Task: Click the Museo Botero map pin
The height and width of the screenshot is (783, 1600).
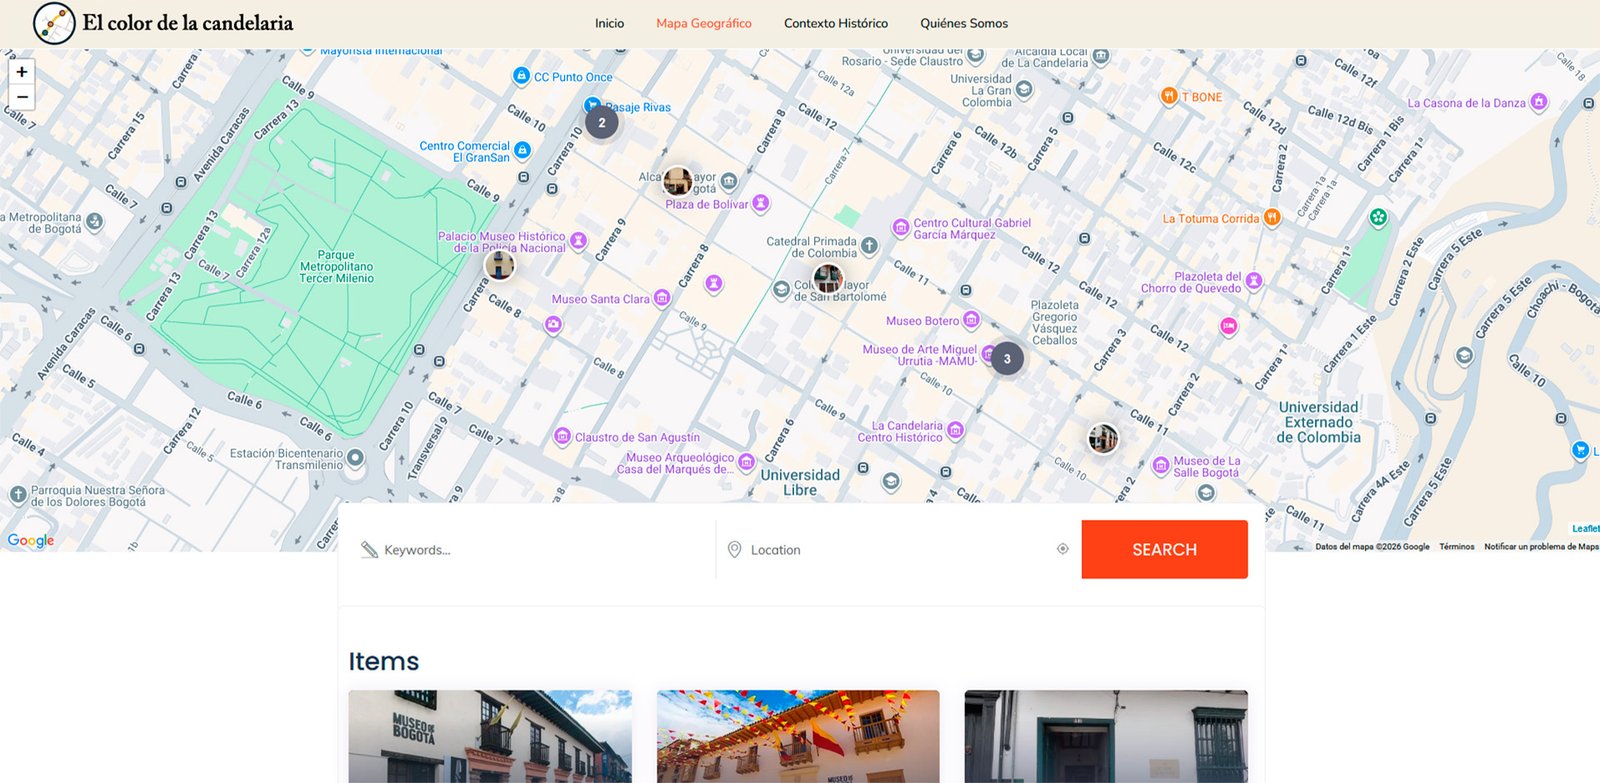Action: click(970, 321)
